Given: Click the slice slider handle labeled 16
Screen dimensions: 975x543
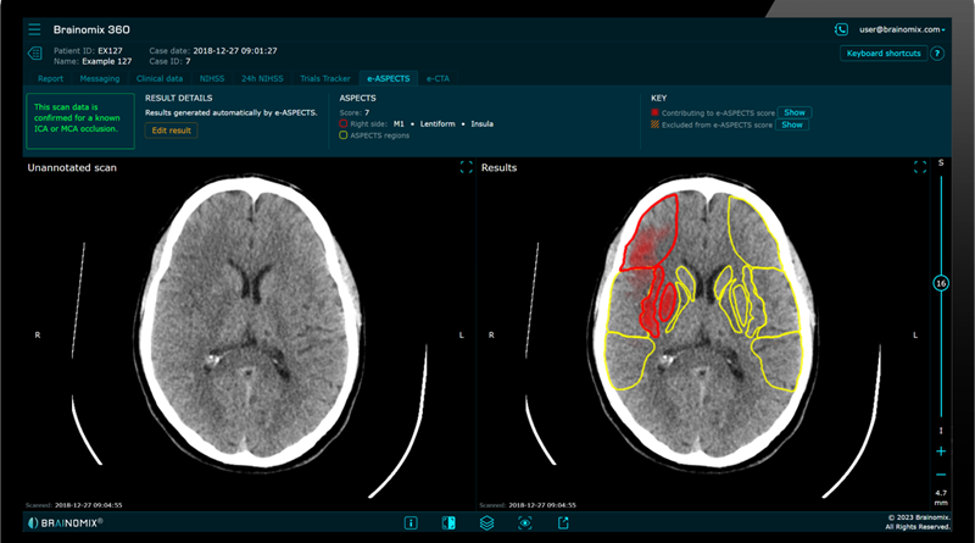Looking at the screenshot, I should (941, 284).
